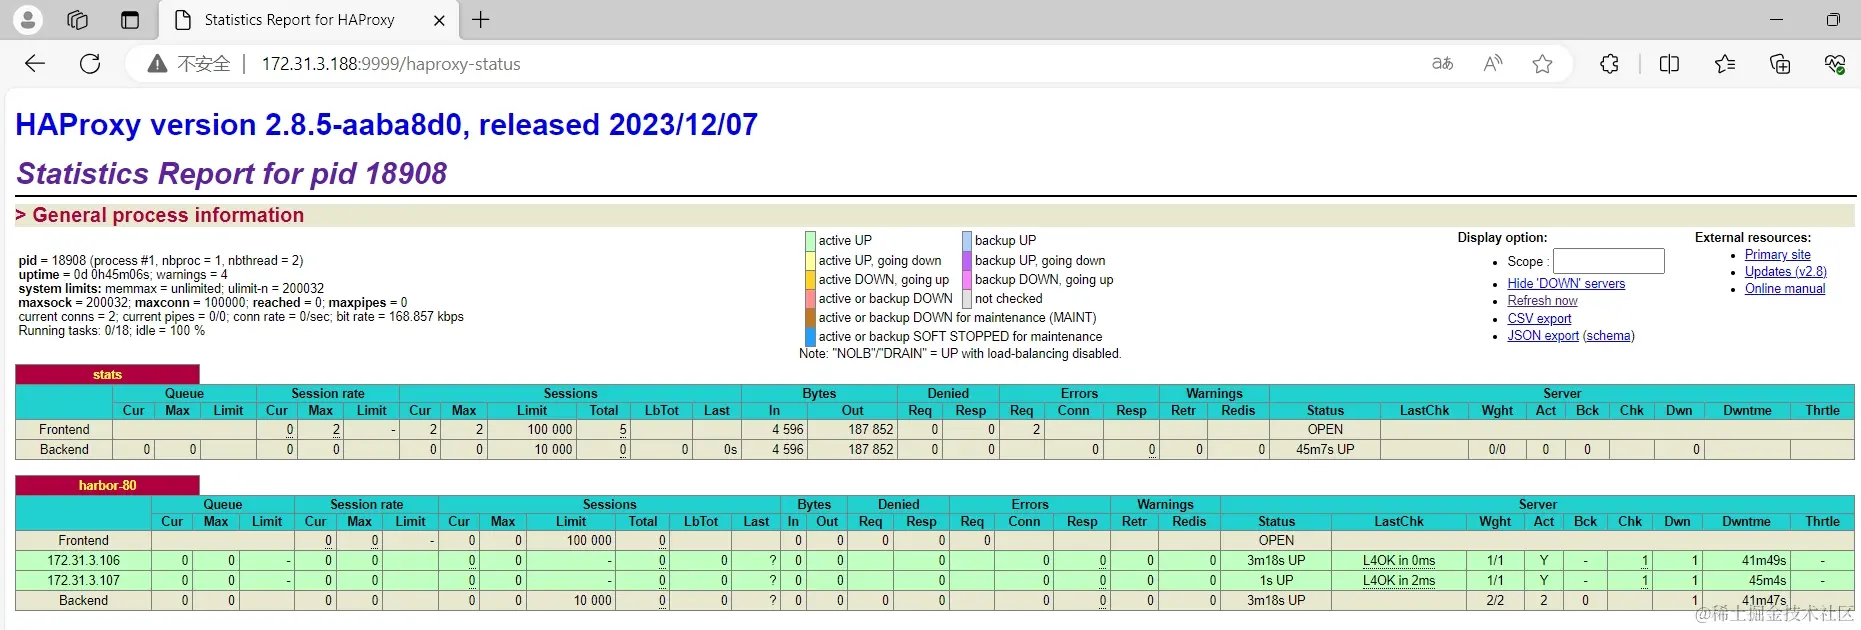Click the not checked grey legend swatch

[967, 298]
